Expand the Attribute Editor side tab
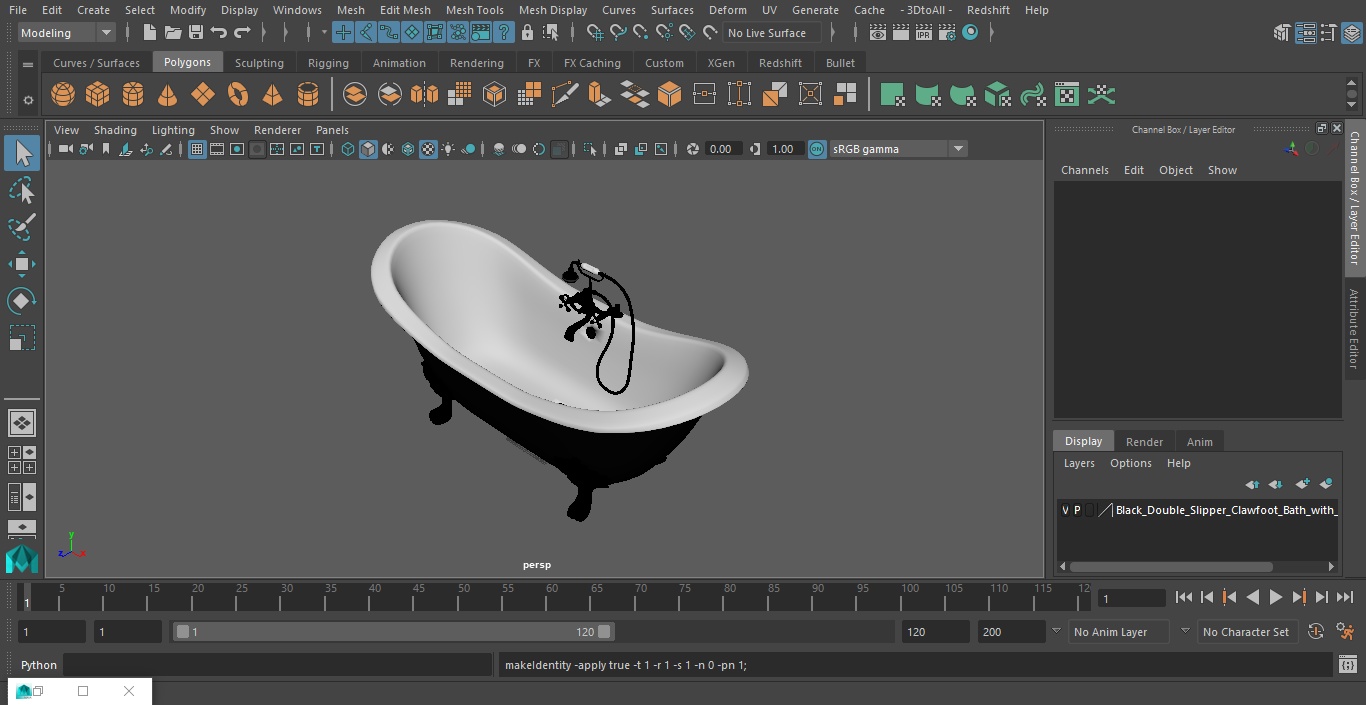 tap(1354, 329)
